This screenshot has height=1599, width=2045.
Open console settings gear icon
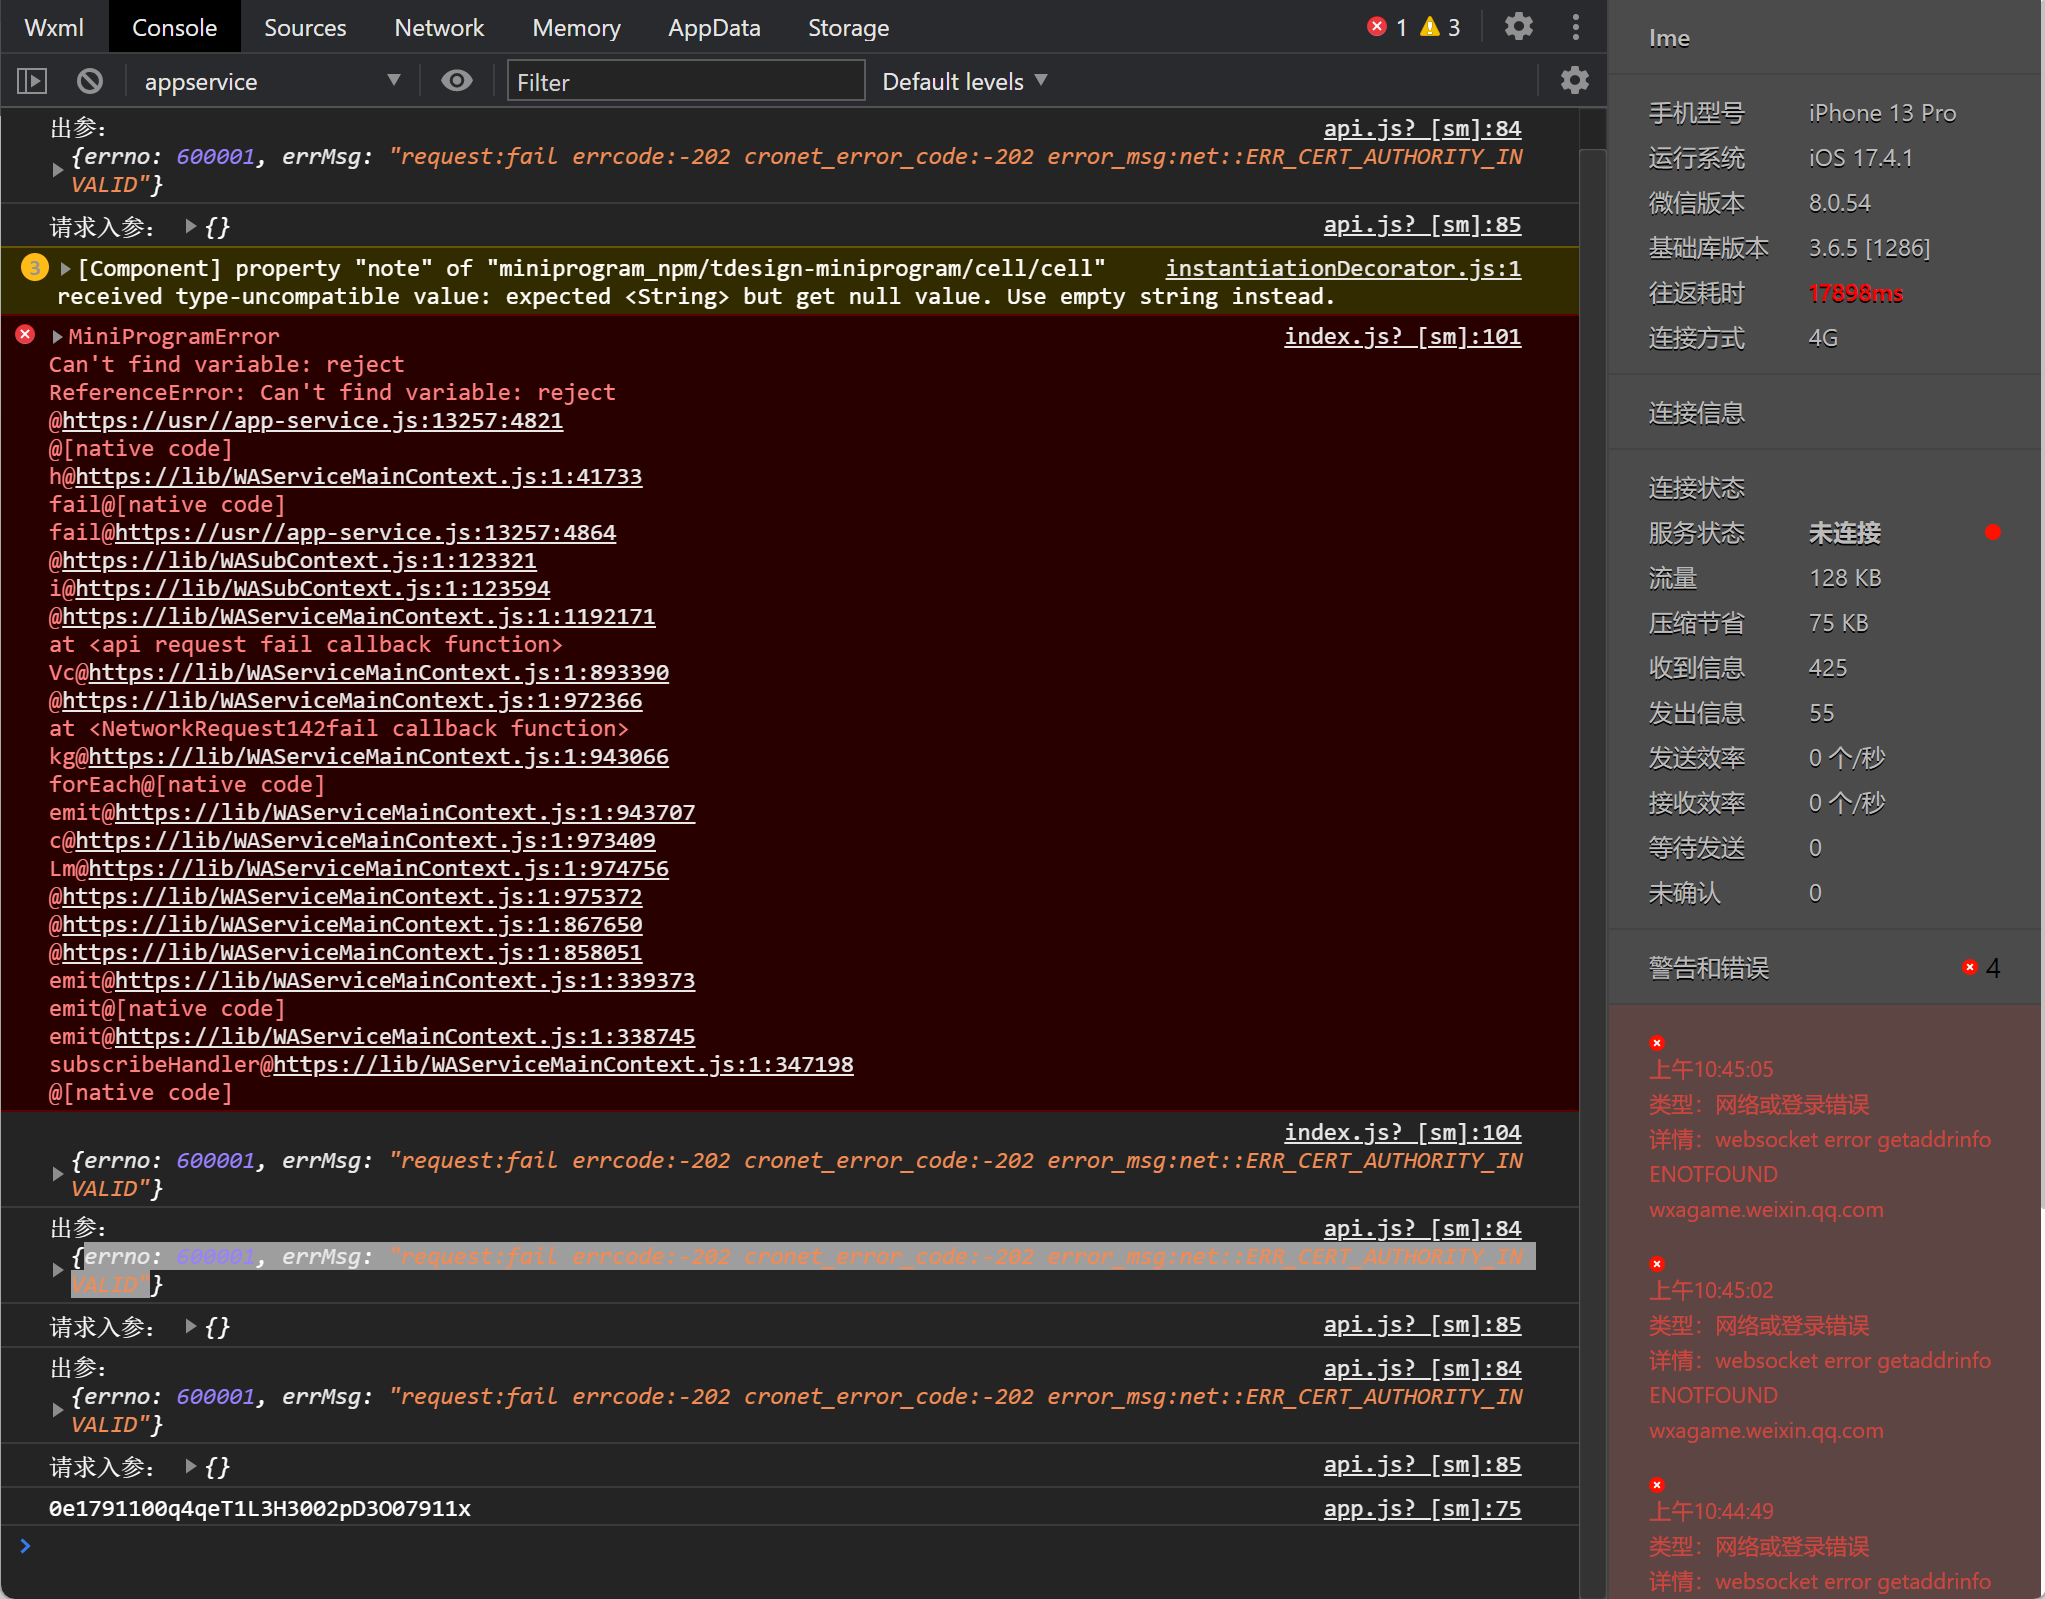tap(1574, 81)
